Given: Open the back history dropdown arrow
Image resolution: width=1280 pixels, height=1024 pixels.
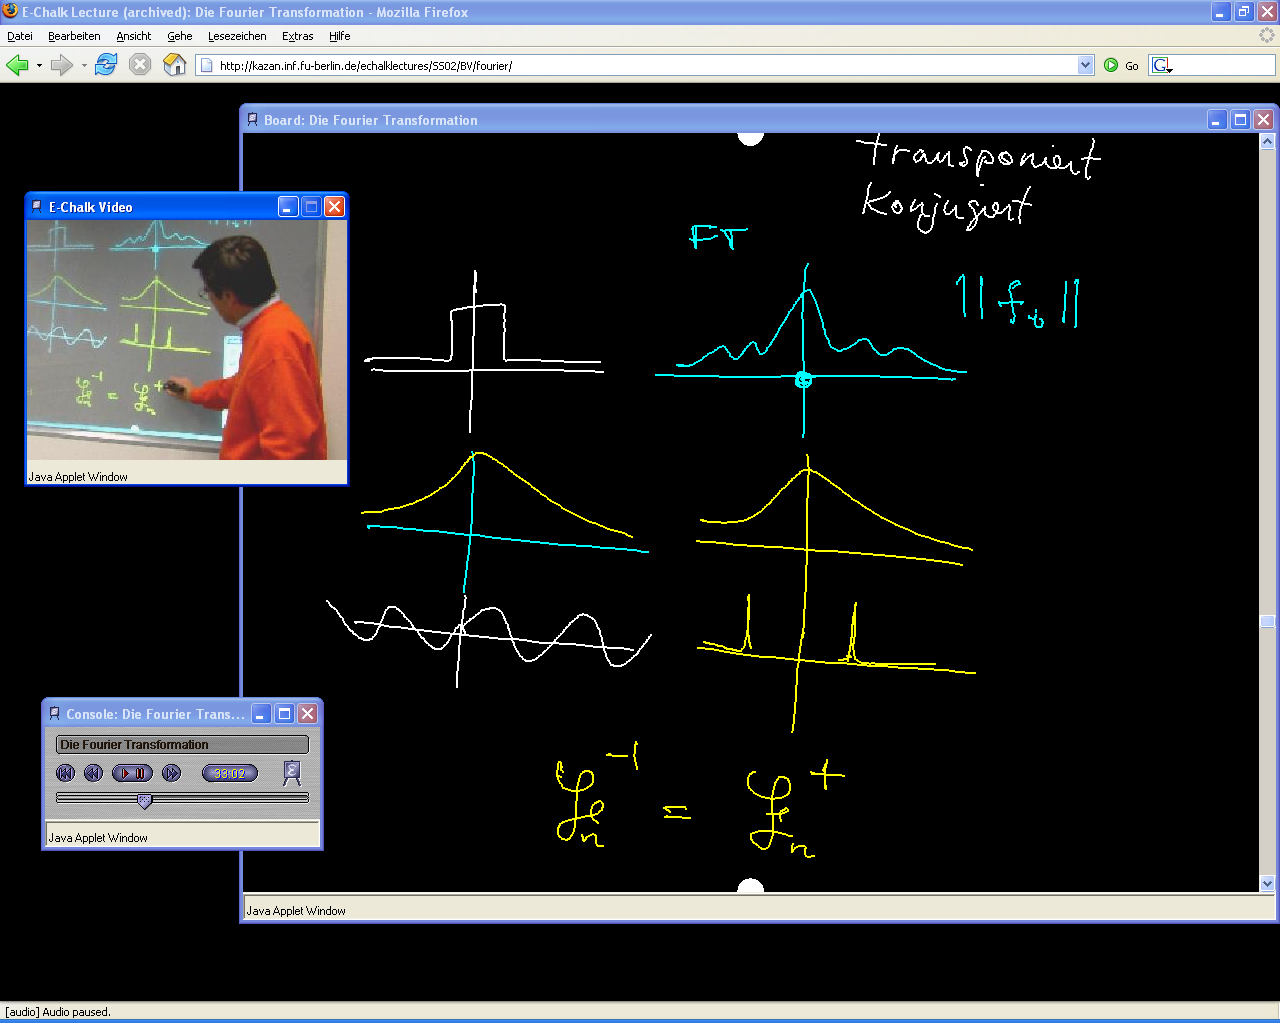Looking at the screenshot, I should click(39, 66).
